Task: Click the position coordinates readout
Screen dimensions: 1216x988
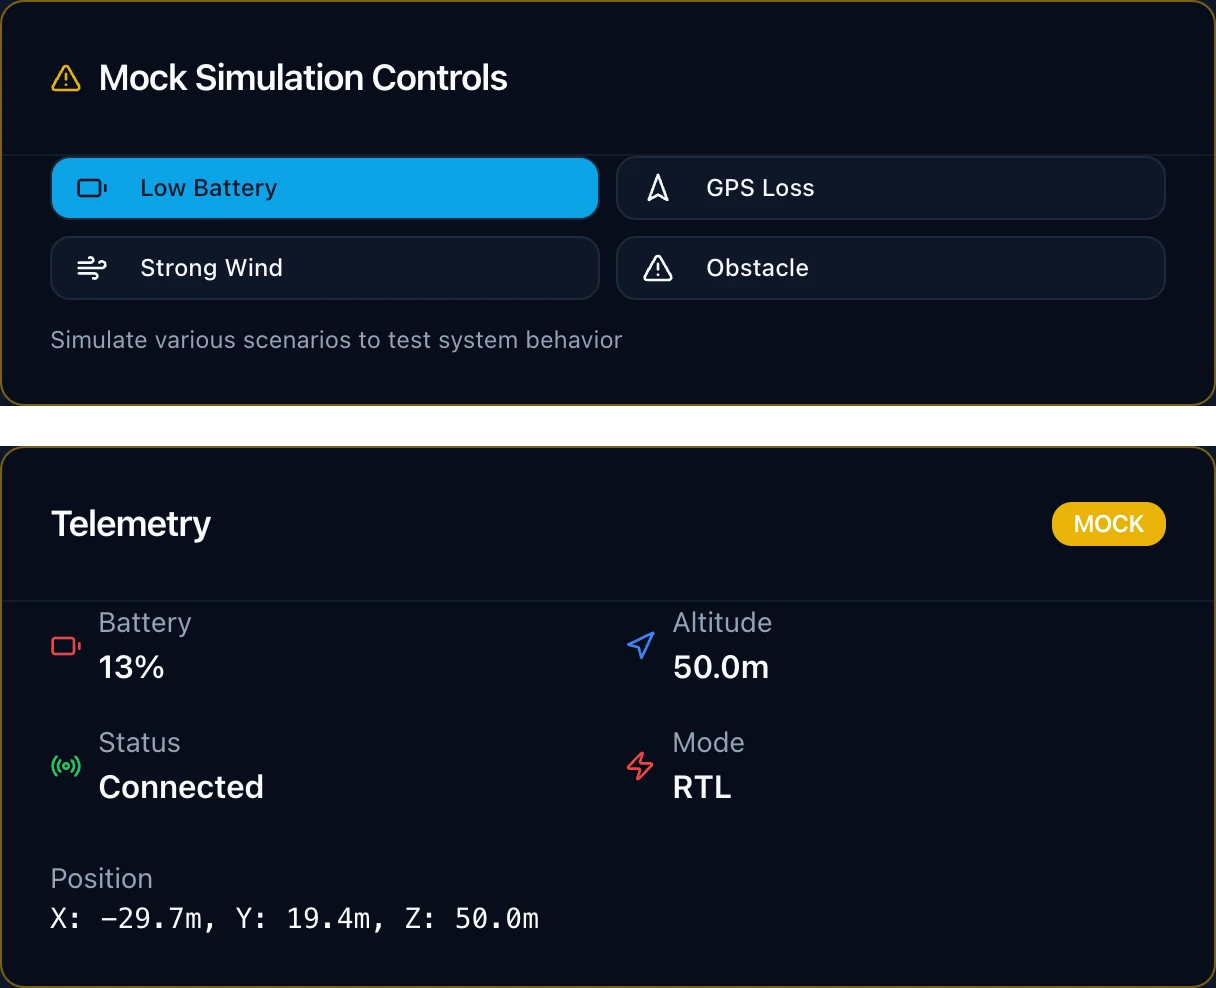Action: (295, 918)
